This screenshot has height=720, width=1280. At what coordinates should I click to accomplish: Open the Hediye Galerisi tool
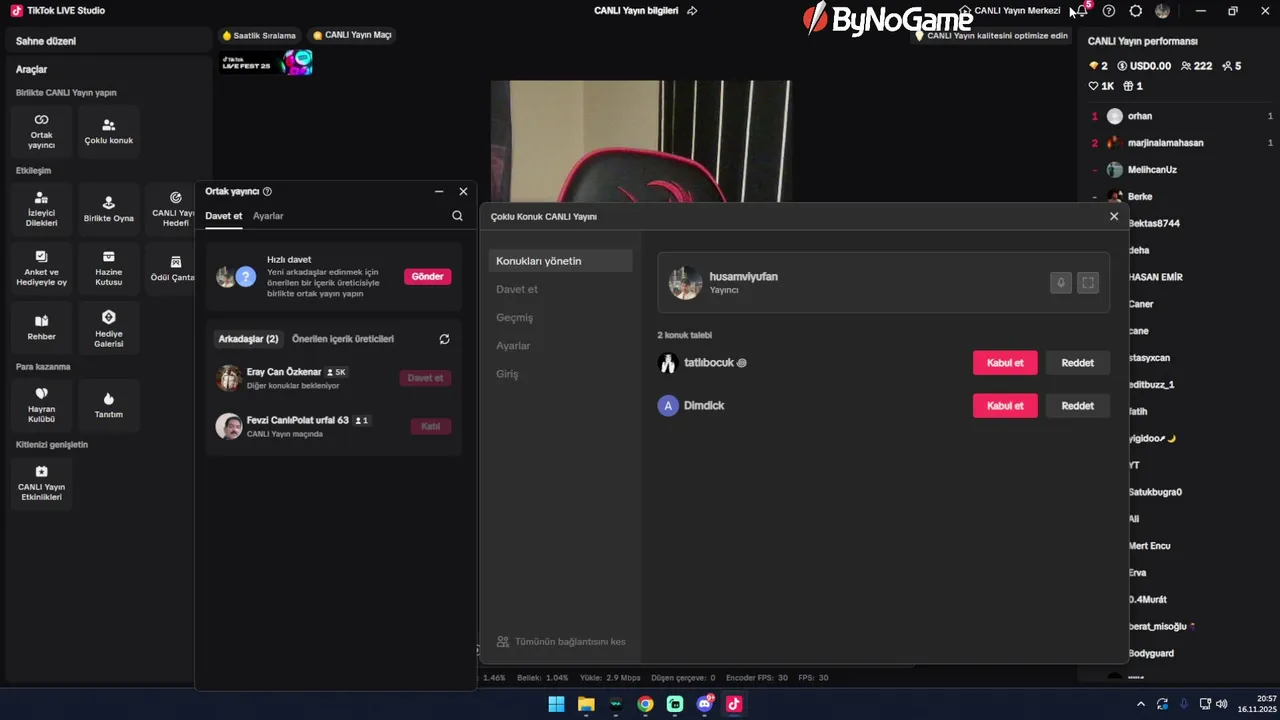click(108, 327)
